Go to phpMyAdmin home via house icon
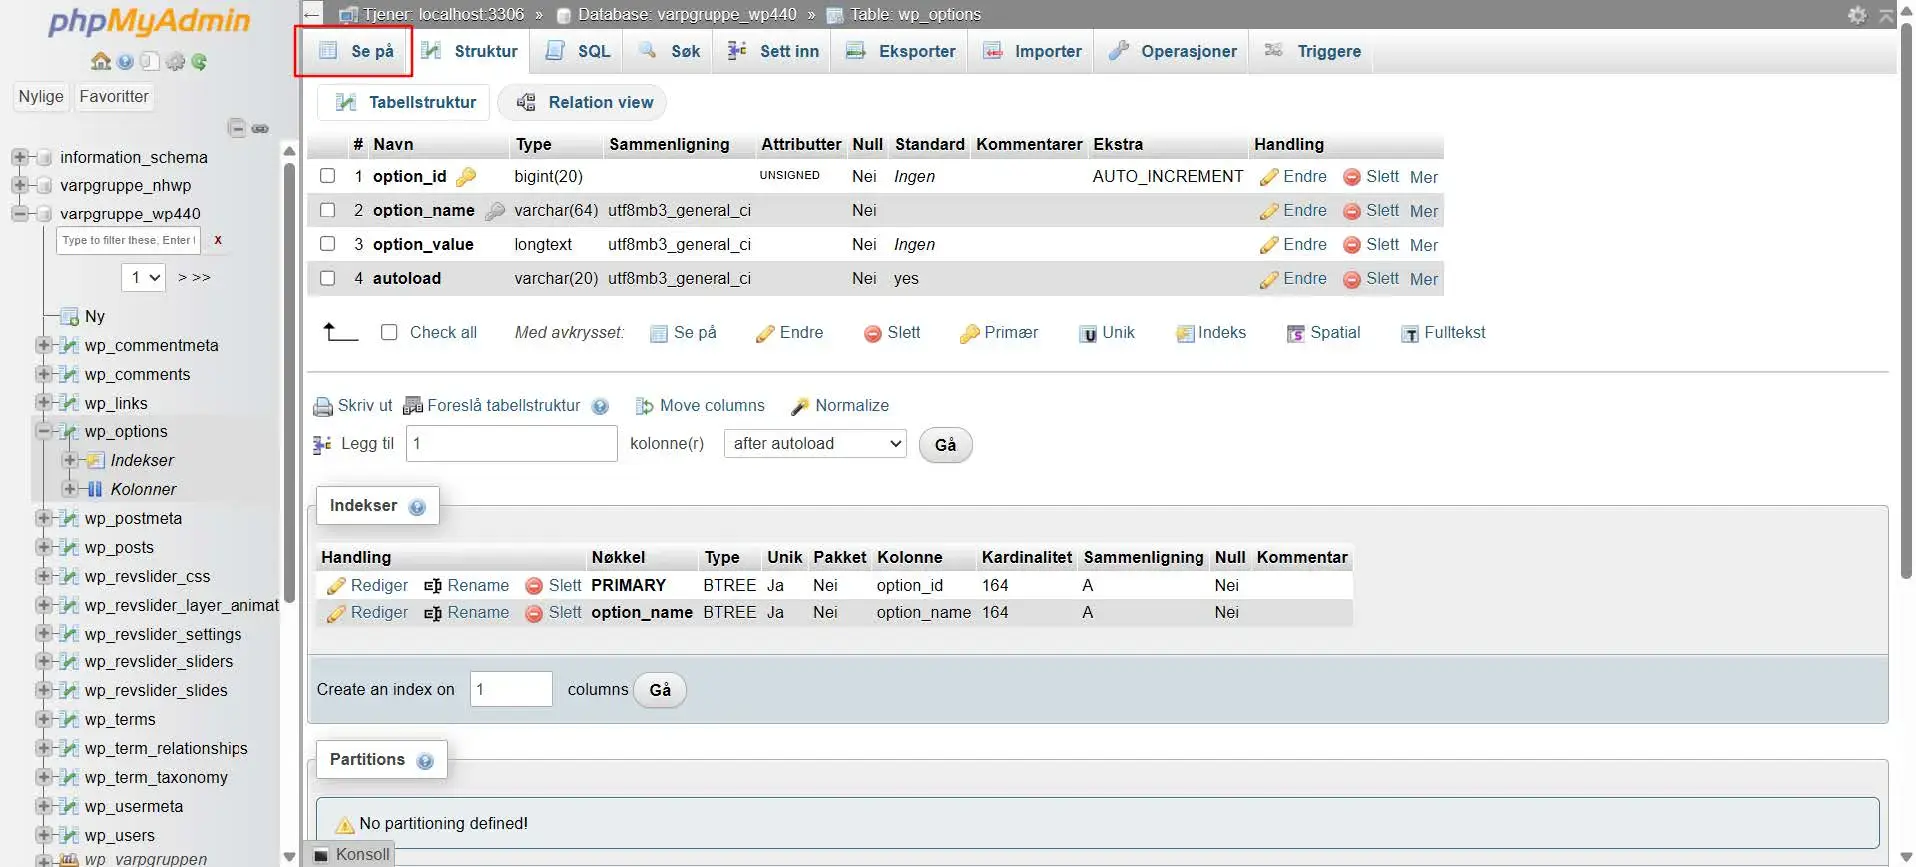Screen dimensions: 1916x867 tap(101, 61)
